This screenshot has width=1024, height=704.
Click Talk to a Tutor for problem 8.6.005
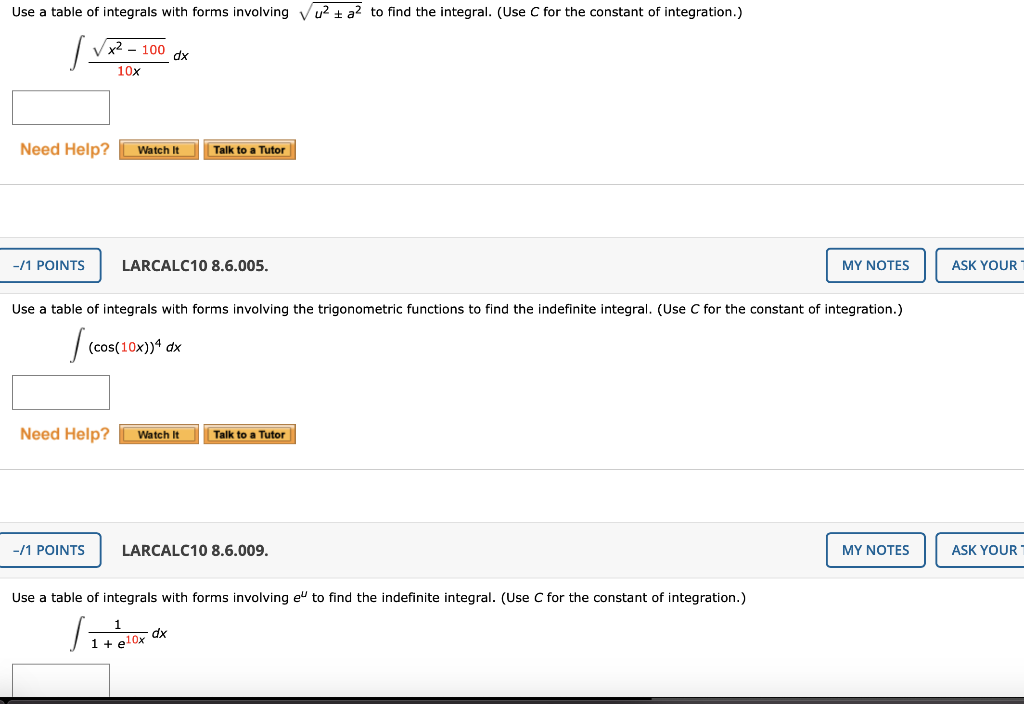249,434
